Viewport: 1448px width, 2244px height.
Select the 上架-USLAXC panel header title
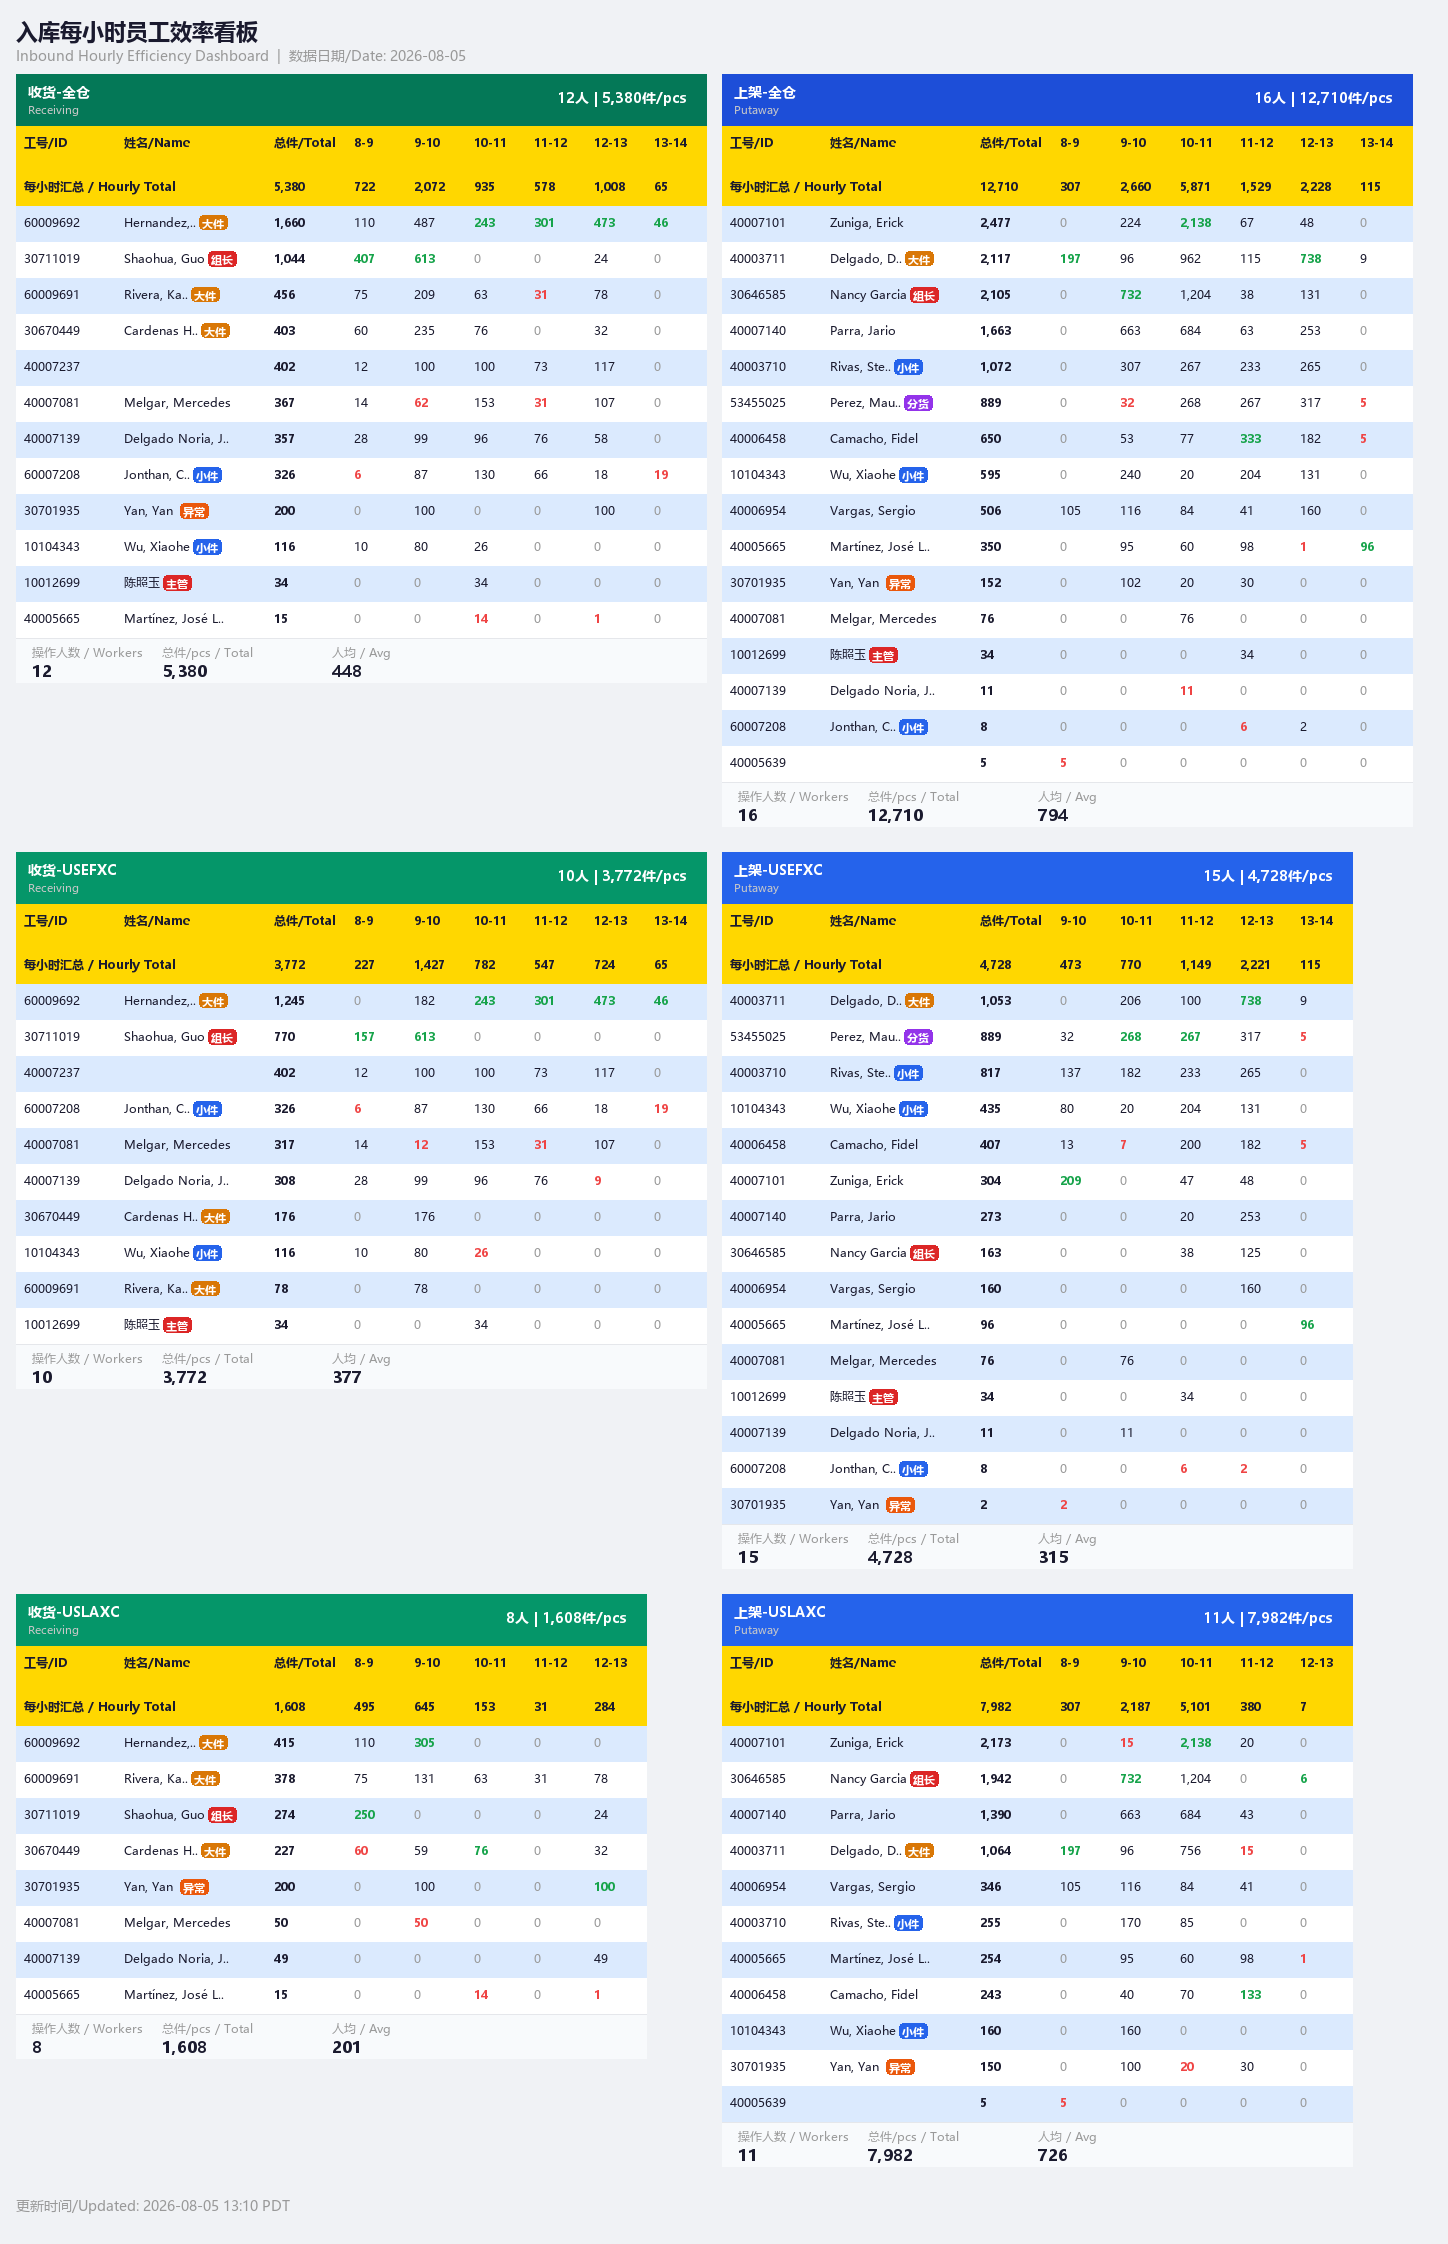[x=779, y=1611]
